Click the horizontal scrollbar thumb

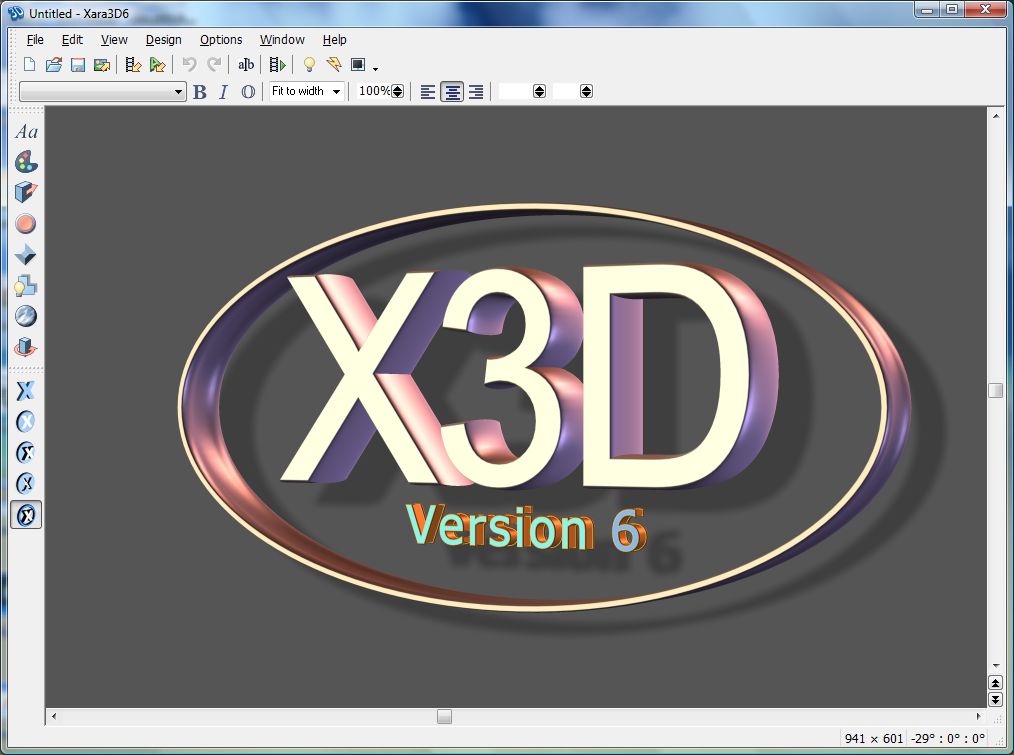click(444, 716)
